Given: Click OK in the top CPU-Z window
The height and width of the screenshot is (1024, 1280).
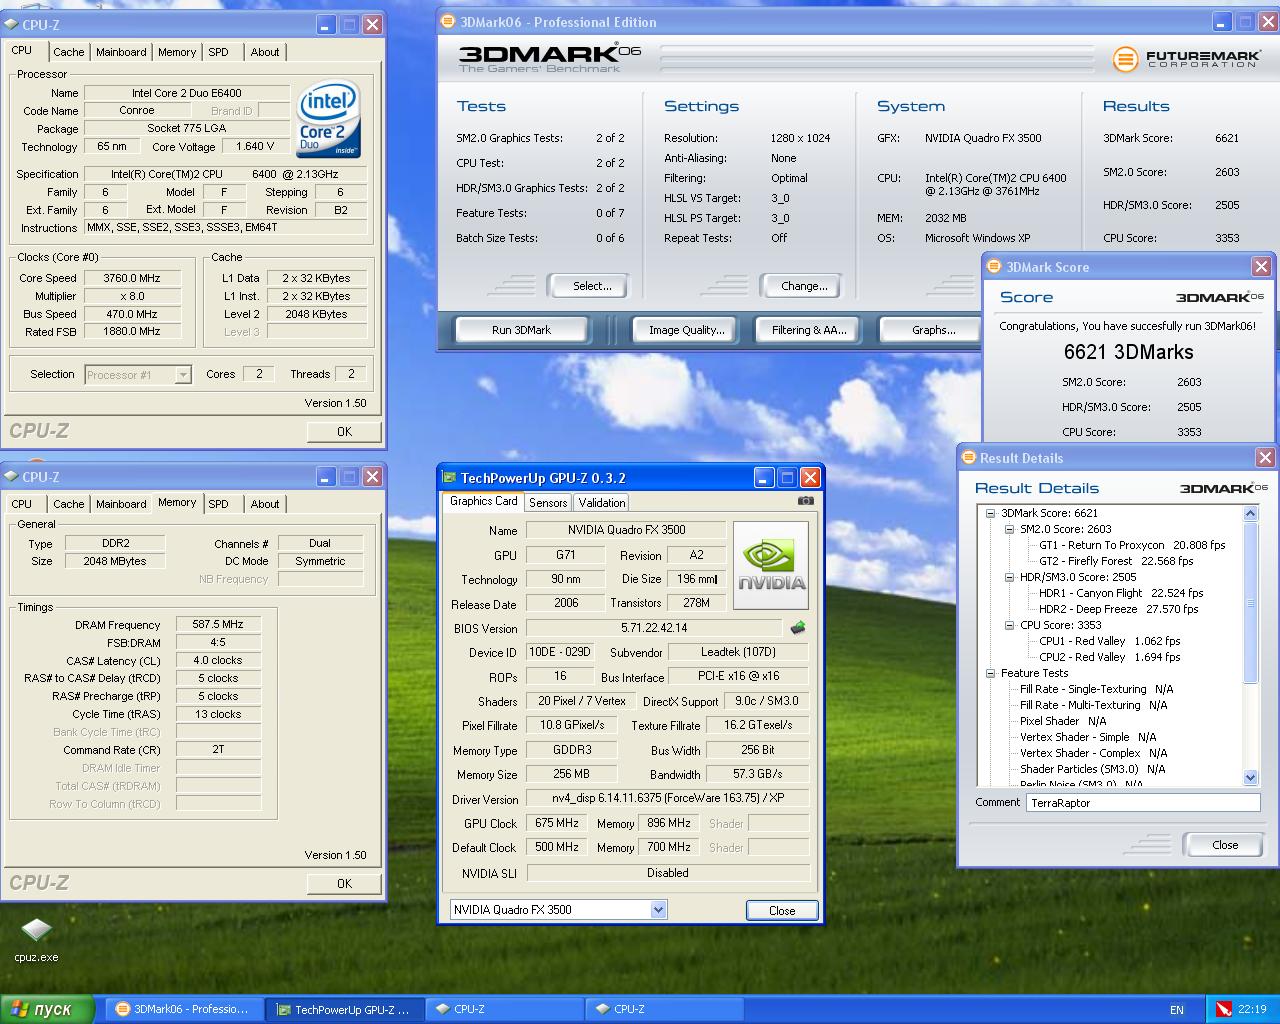Looking at the screenshot, I should point(344,432).
